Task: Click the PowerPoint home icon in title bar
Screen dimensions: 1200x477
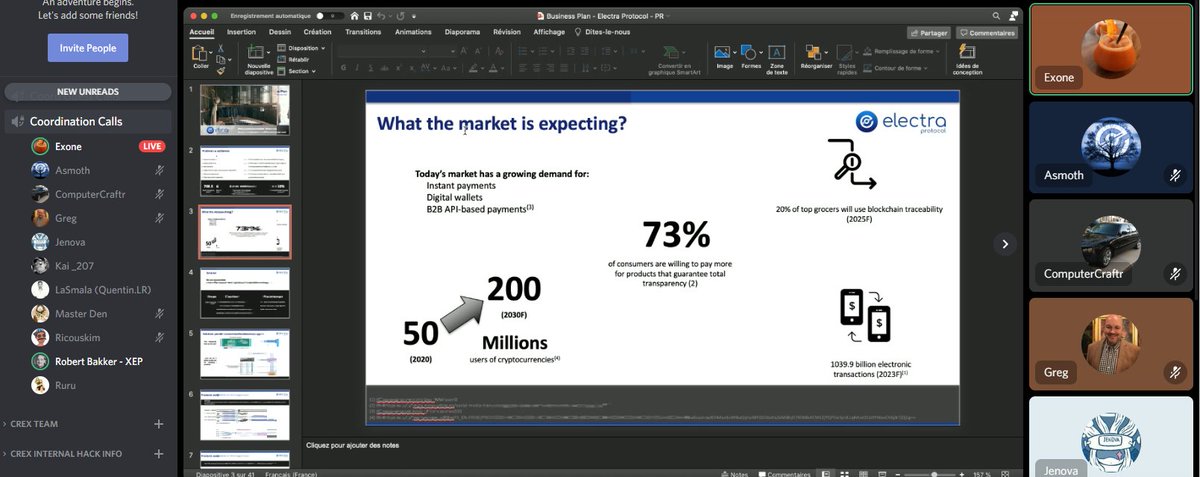Action: 354,16
